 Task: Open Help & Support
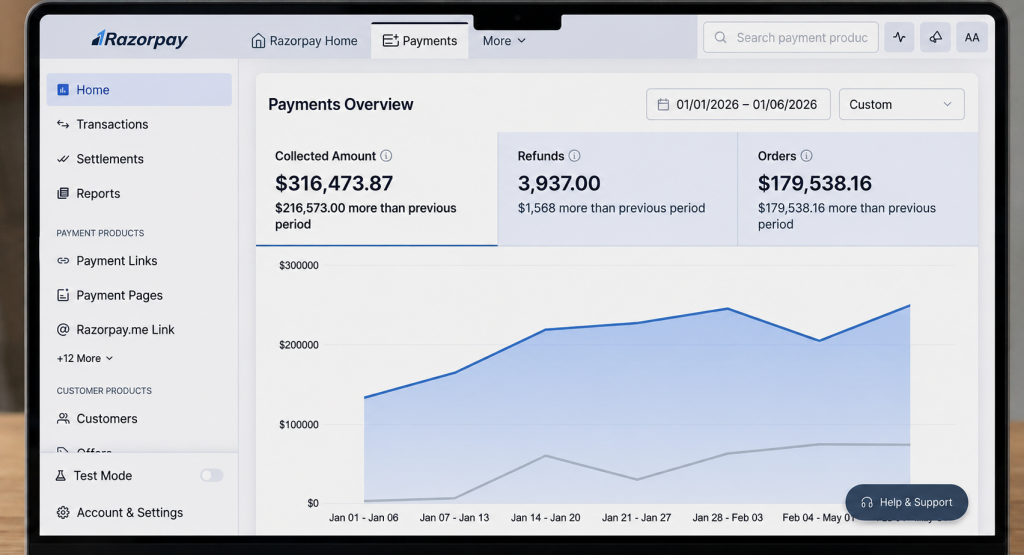coord(906,502)
